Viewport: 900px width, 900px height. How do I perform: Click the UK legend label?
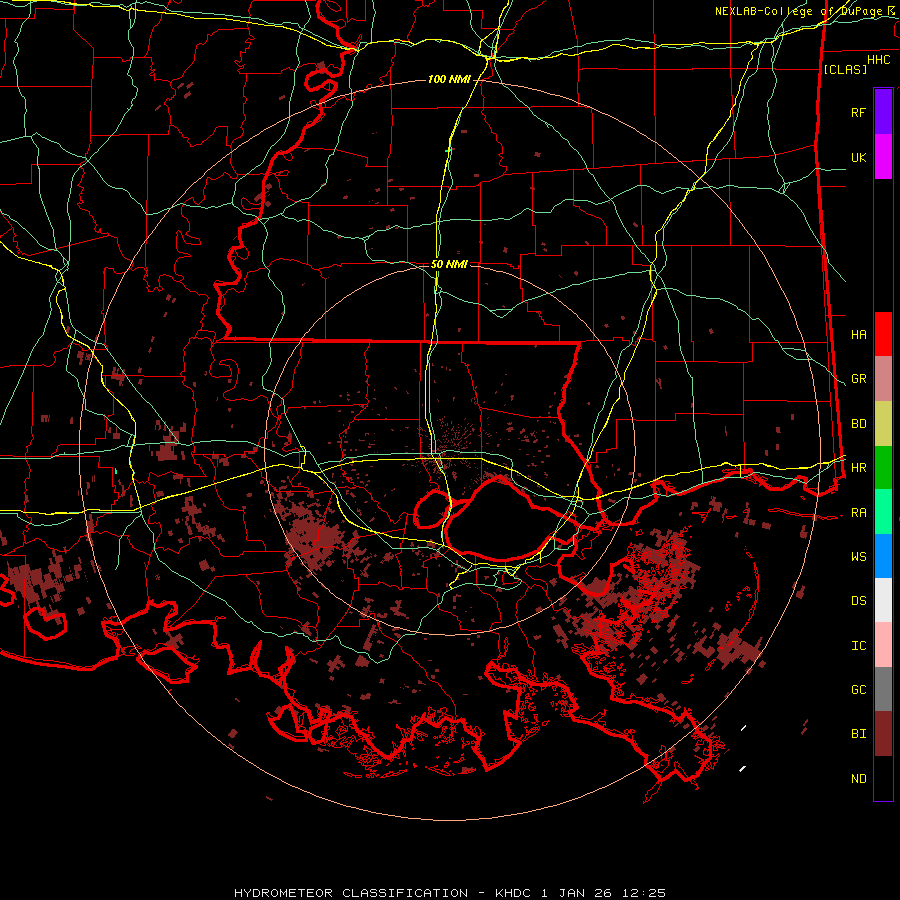pos(858,157)
